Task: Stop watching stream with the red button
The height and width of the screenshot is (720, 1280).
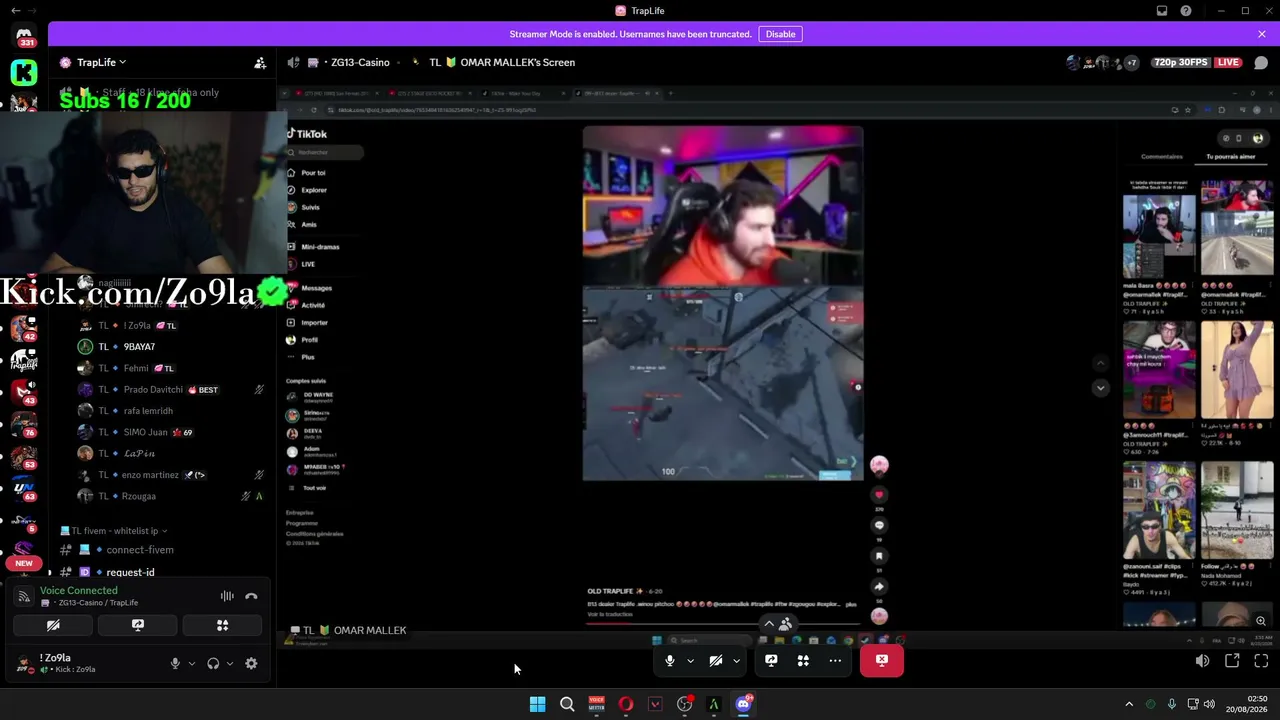Action: tap(881, 660)
